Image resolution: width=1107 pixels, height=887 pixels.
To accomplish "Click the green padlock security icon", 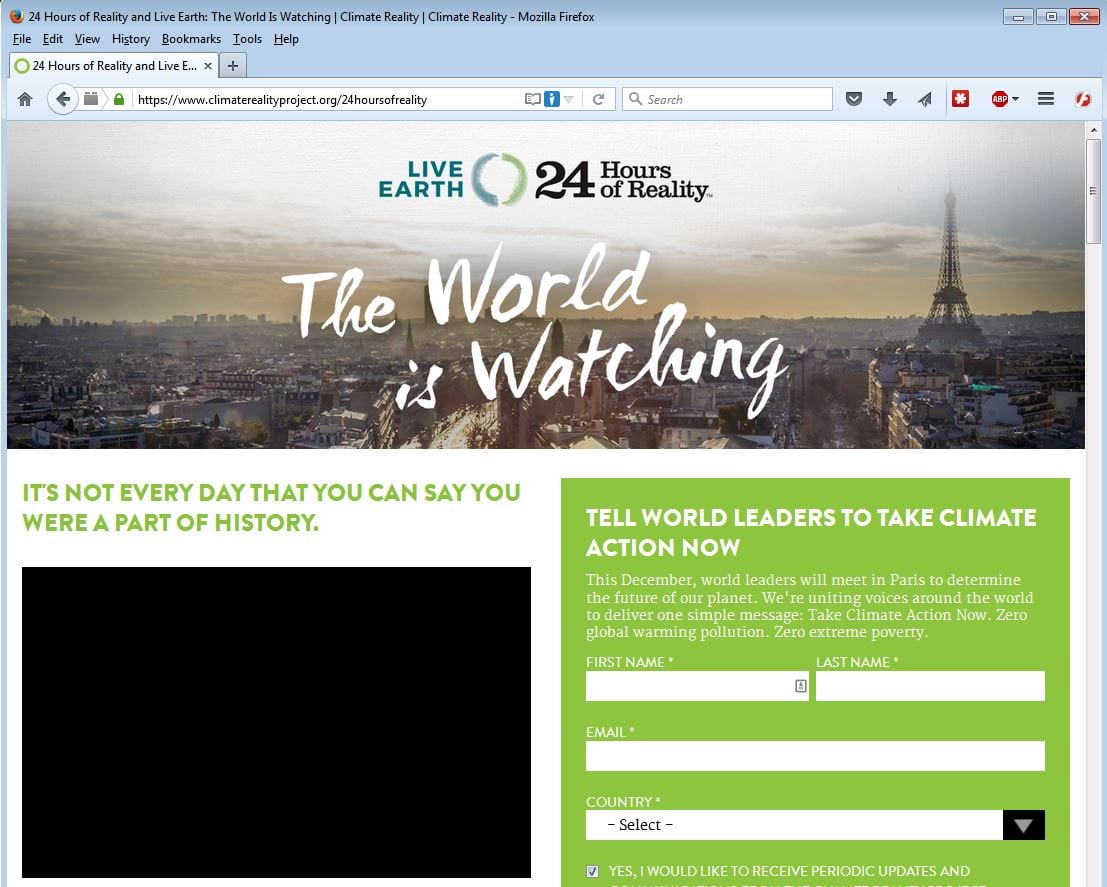I will pos(119,99).
